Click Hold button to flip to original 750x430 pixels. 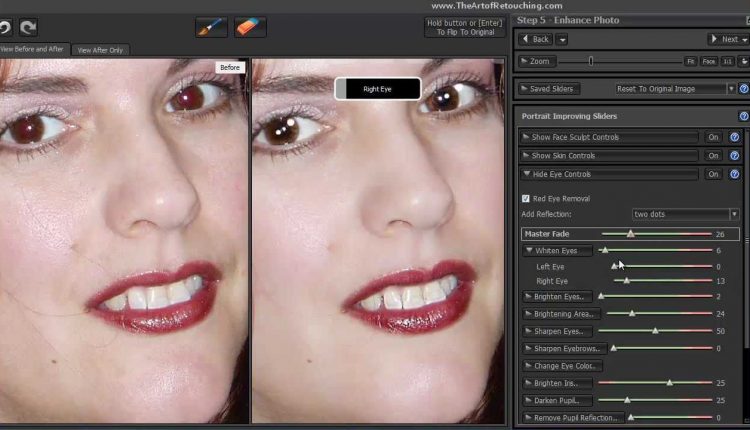point(465,27)
